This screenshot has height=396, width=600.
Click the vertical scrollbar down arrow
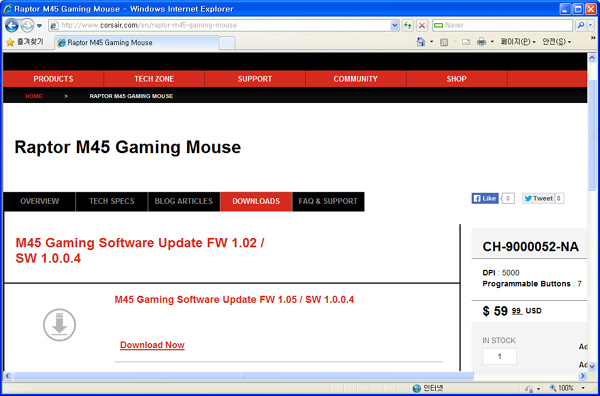click(x=592, y=366)
